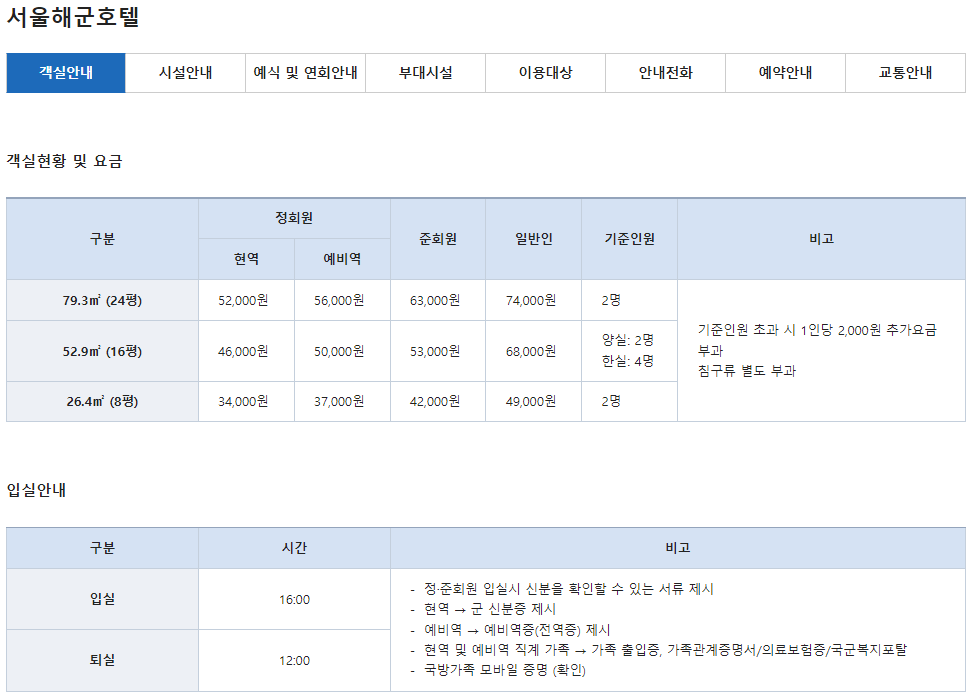
Task: Click the 현역 및 예비역 직계 가족 line
Action: tap(665, 650)
